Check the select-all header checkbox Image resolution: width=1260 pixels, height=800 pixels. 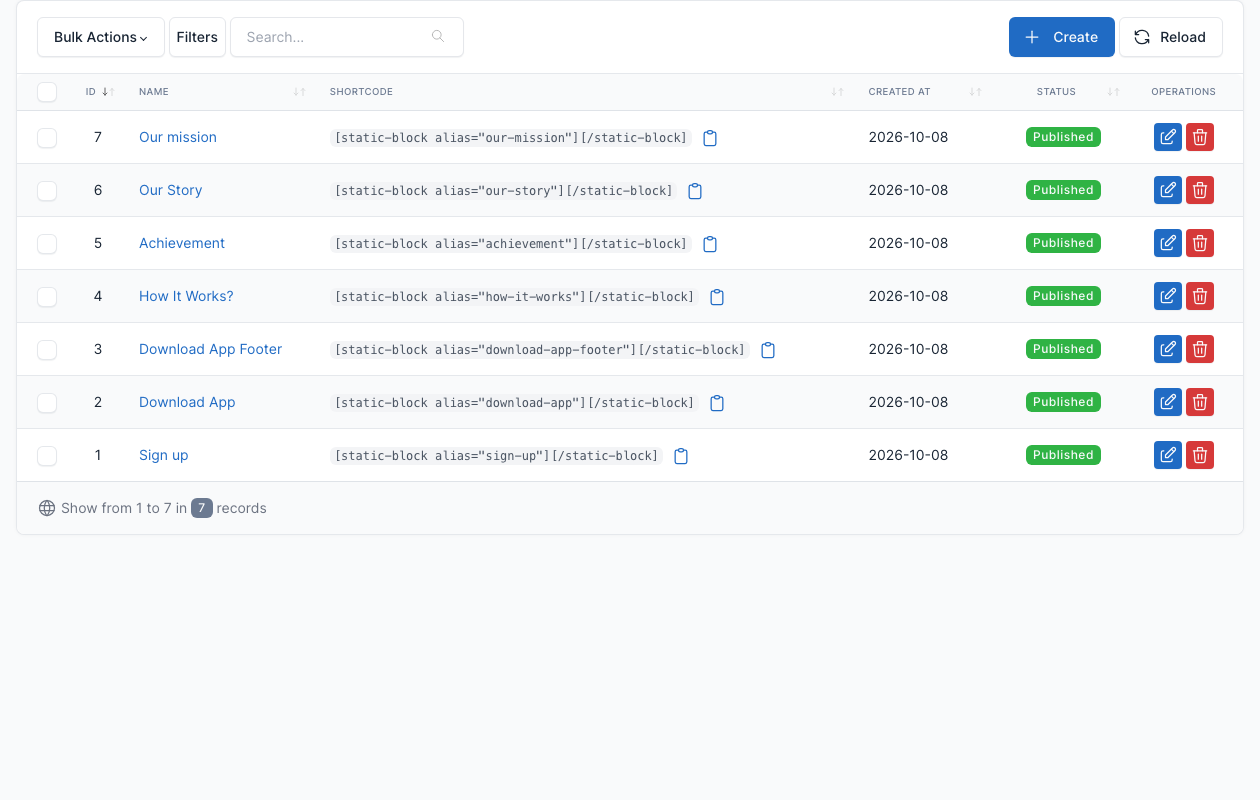pyautogui.click(x=47, y=92)
